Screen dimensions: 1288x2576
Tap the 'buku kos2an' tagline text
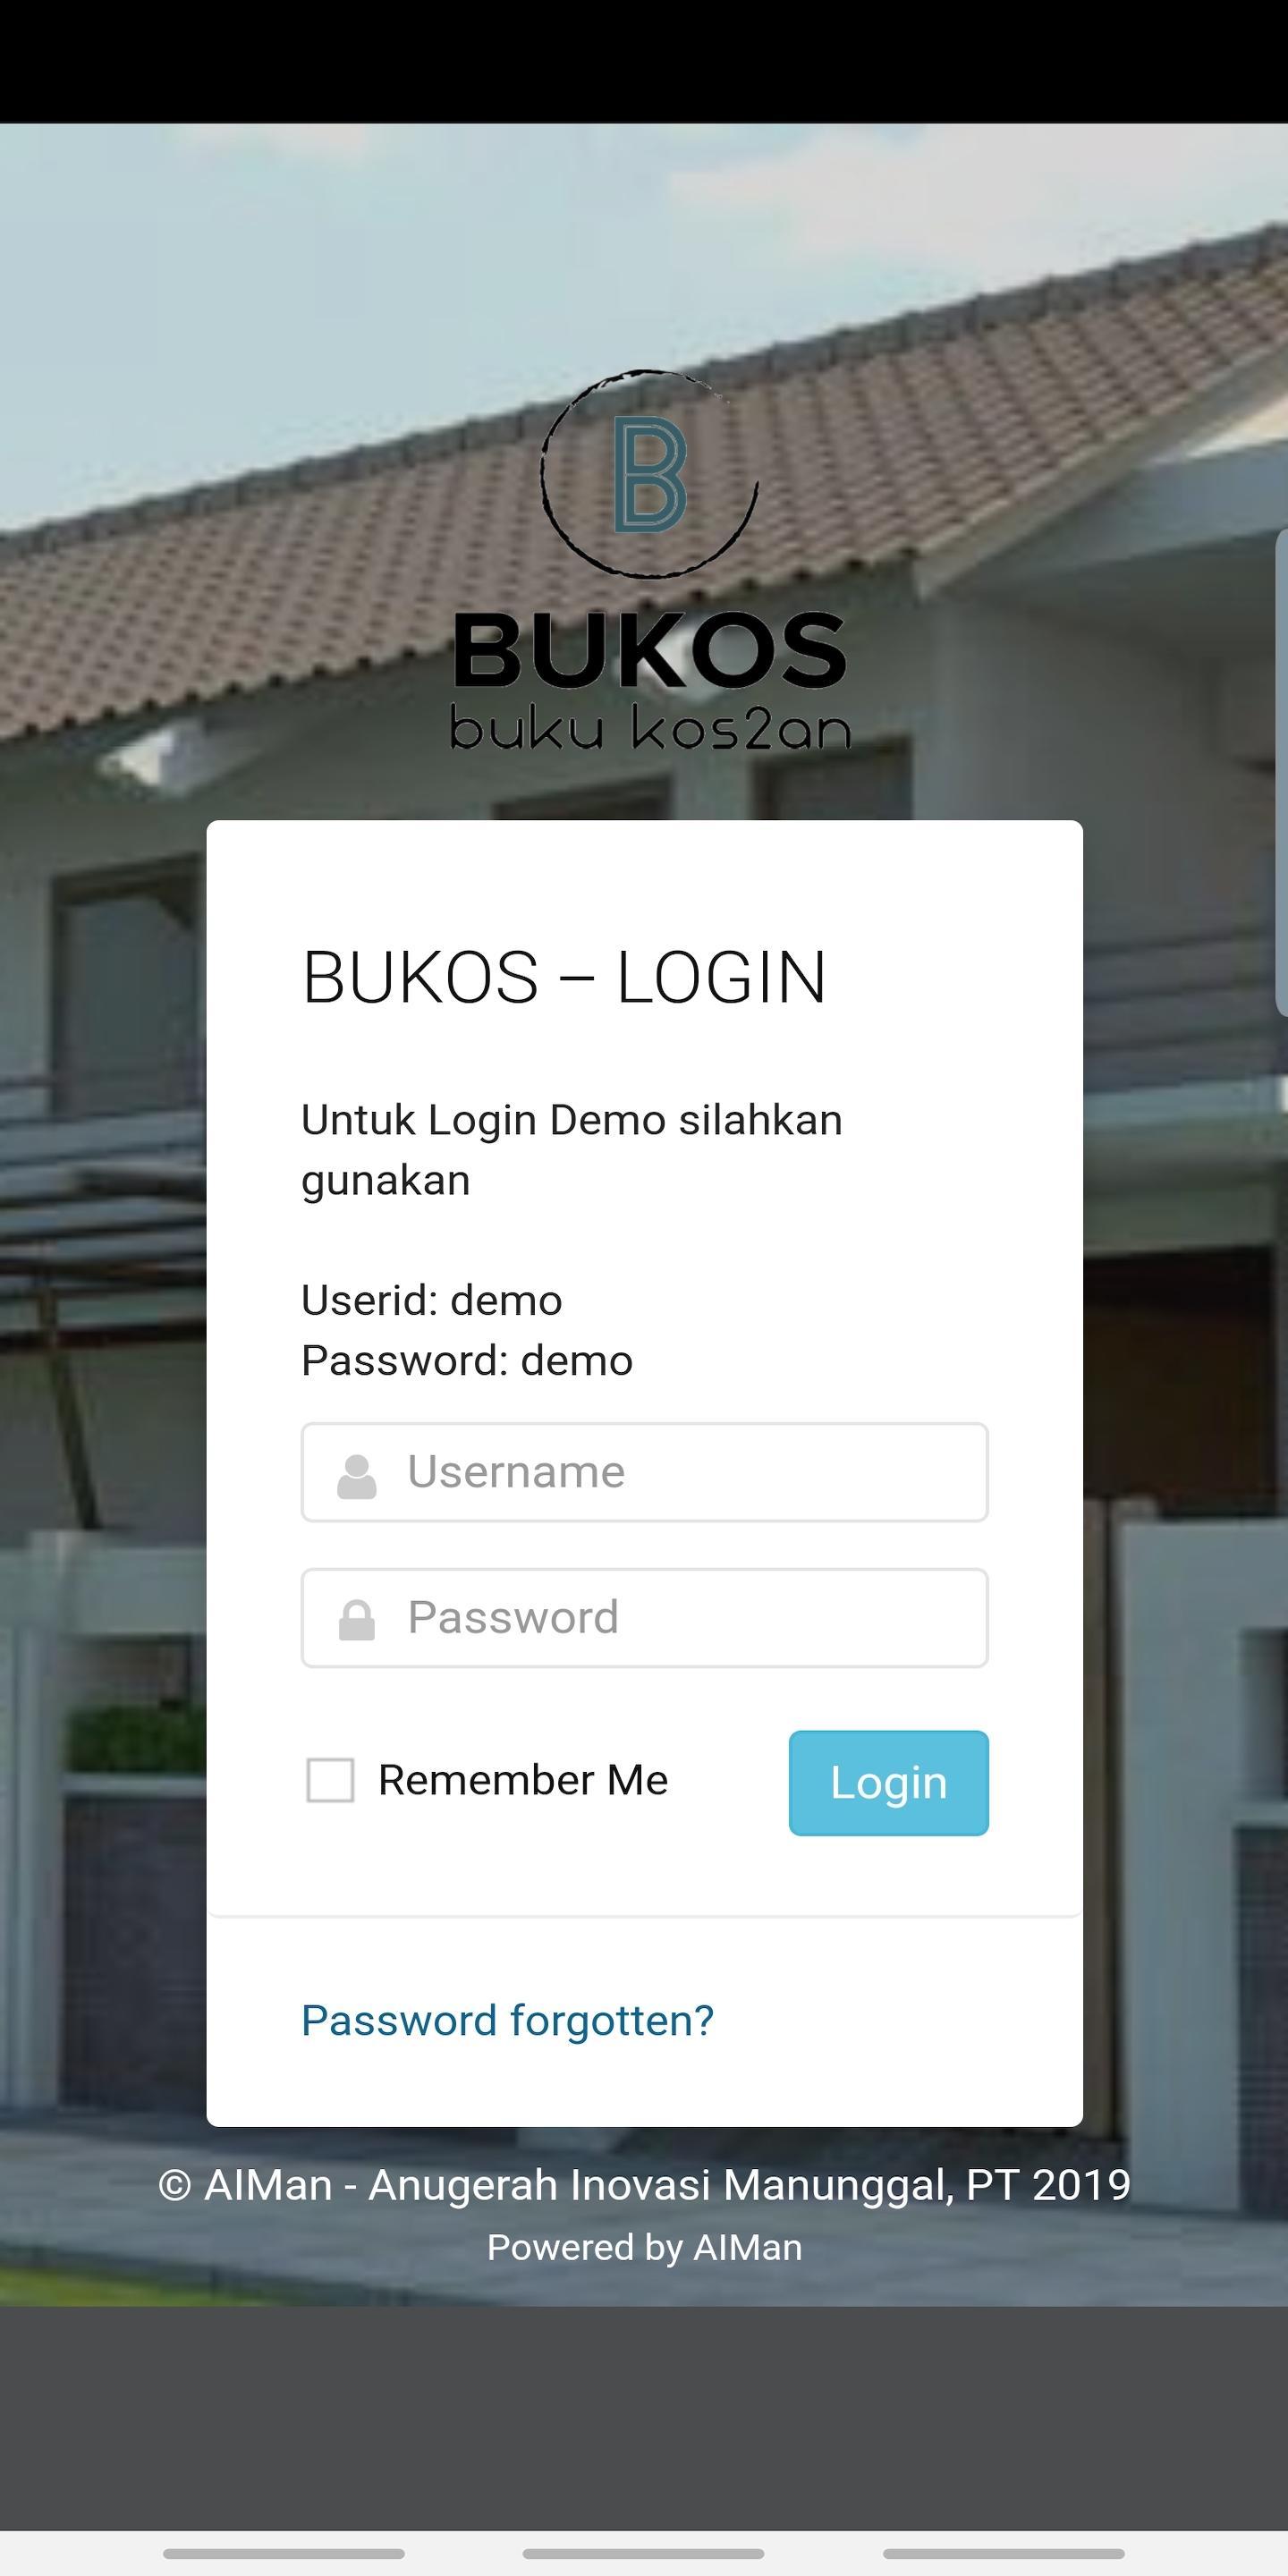[x=650, y=728]
